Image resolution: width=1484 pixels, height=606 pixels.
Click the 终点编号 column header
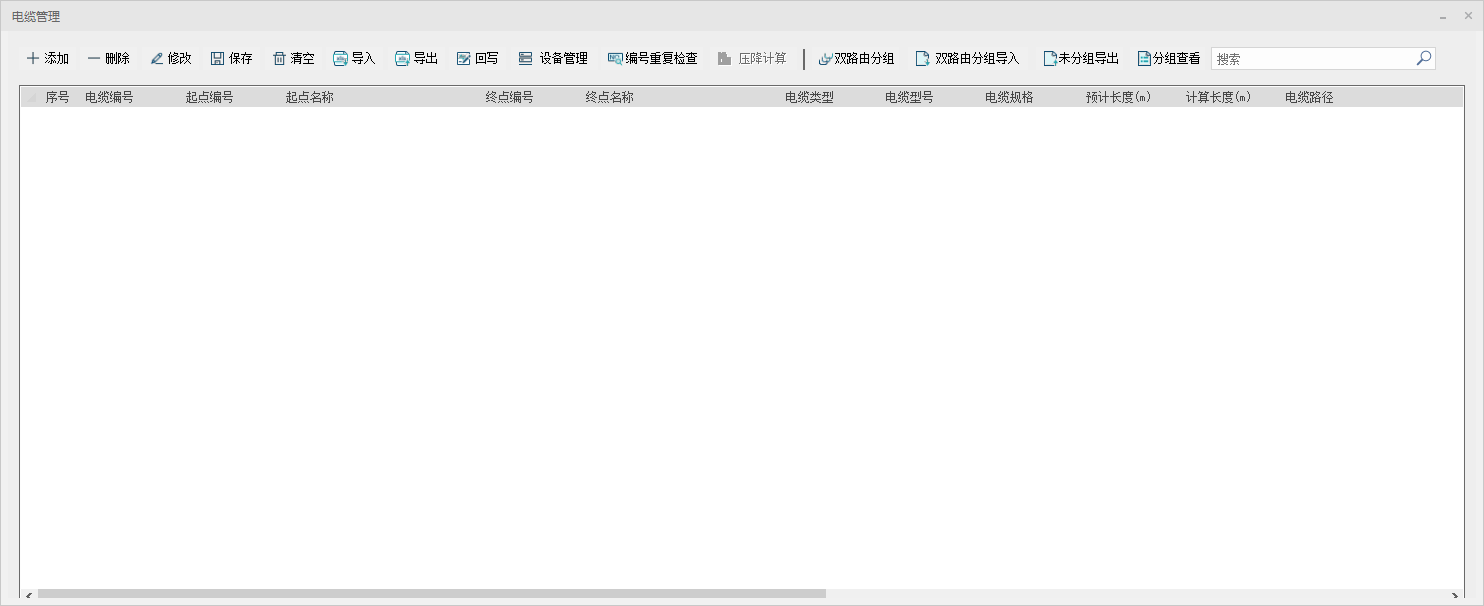point(509,98)
